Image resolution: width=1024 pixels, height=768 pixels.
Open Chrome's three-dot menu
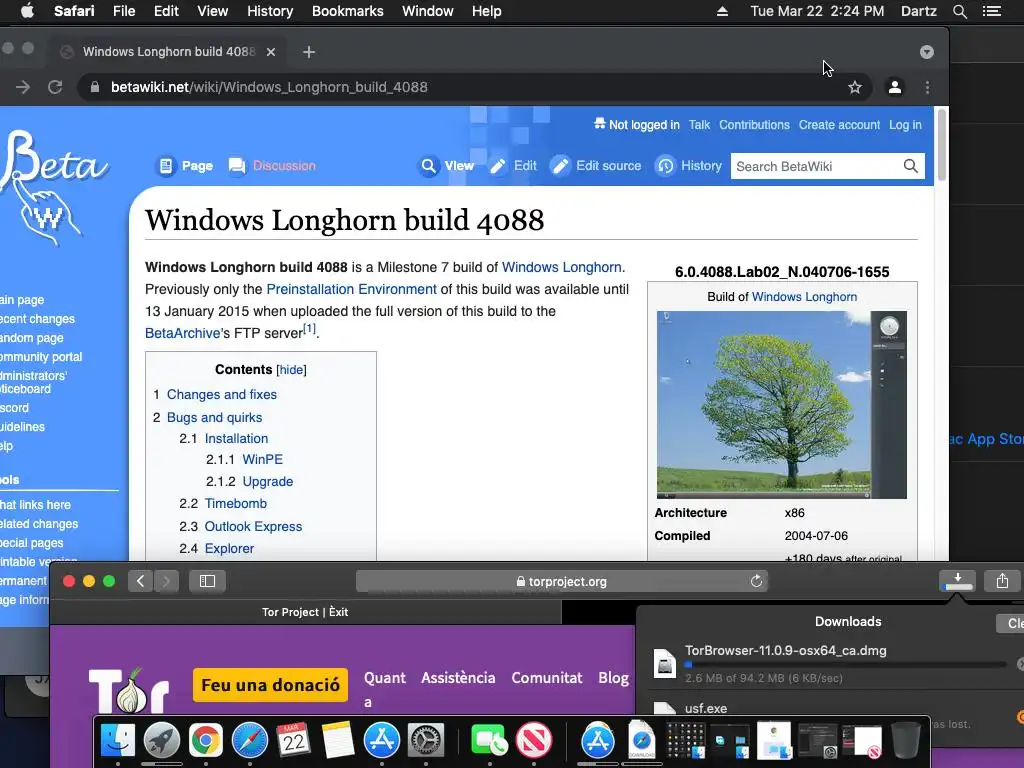point(927,87)
